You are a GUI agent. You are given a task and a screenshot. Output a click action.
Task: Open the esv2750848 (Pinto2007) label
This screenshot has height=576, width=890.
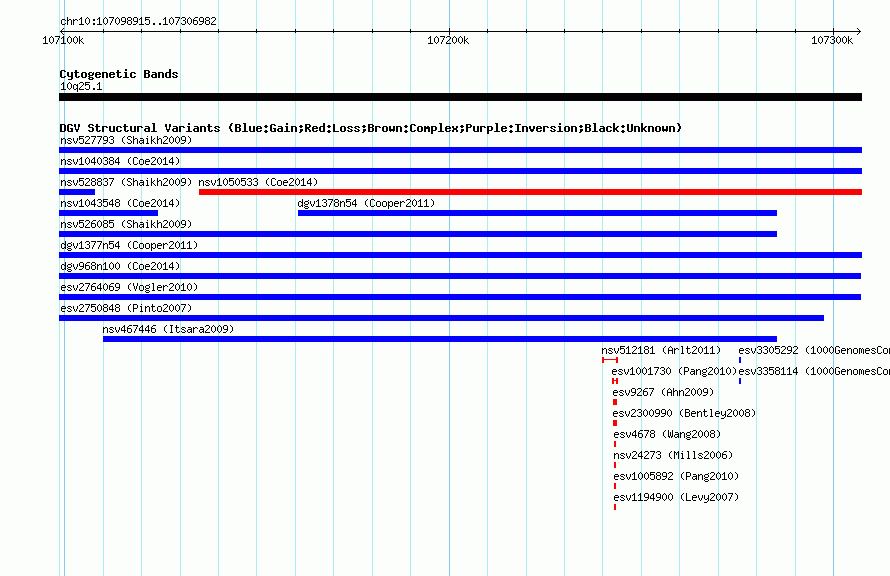tap(126, 308)
